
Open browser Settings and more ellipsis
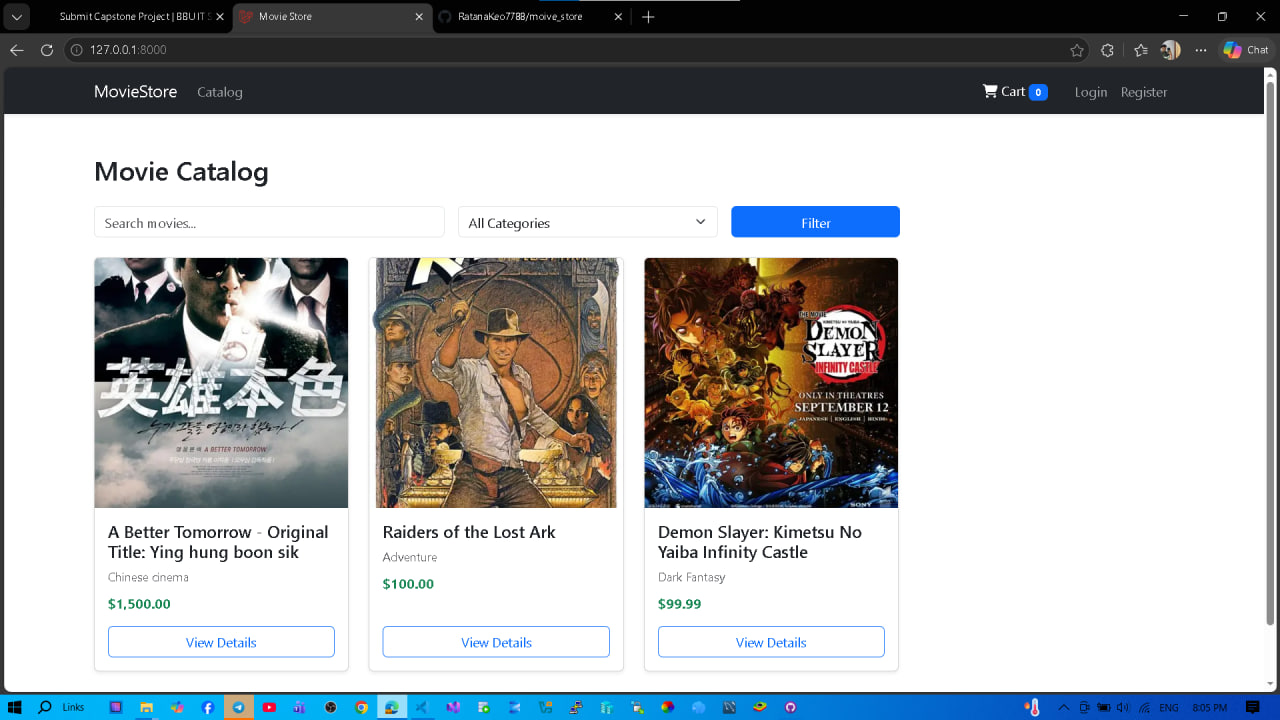(1201, 50)
